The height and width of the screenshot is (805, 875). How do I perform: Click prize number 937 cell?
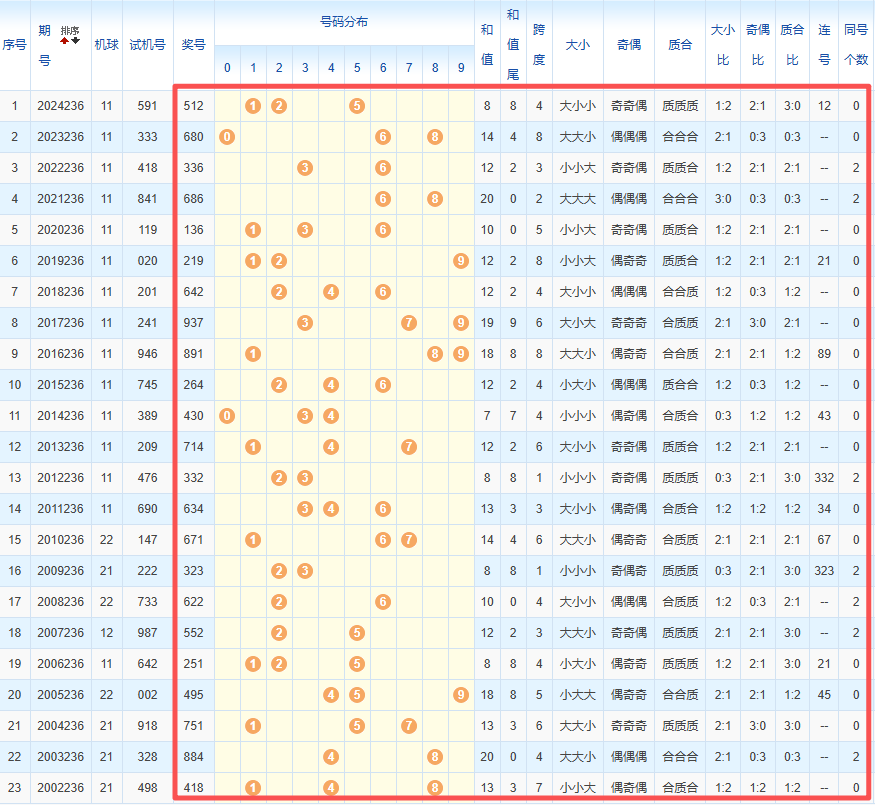(x=194, y=323)
